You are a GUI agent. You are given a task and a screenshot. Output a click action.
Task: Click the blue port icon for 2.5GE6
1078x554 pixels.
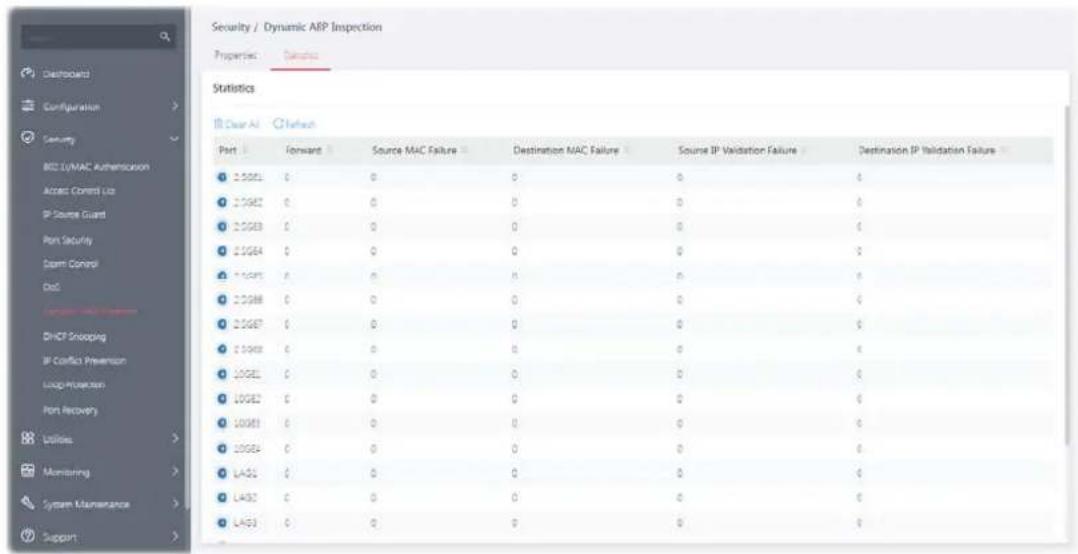221,300
